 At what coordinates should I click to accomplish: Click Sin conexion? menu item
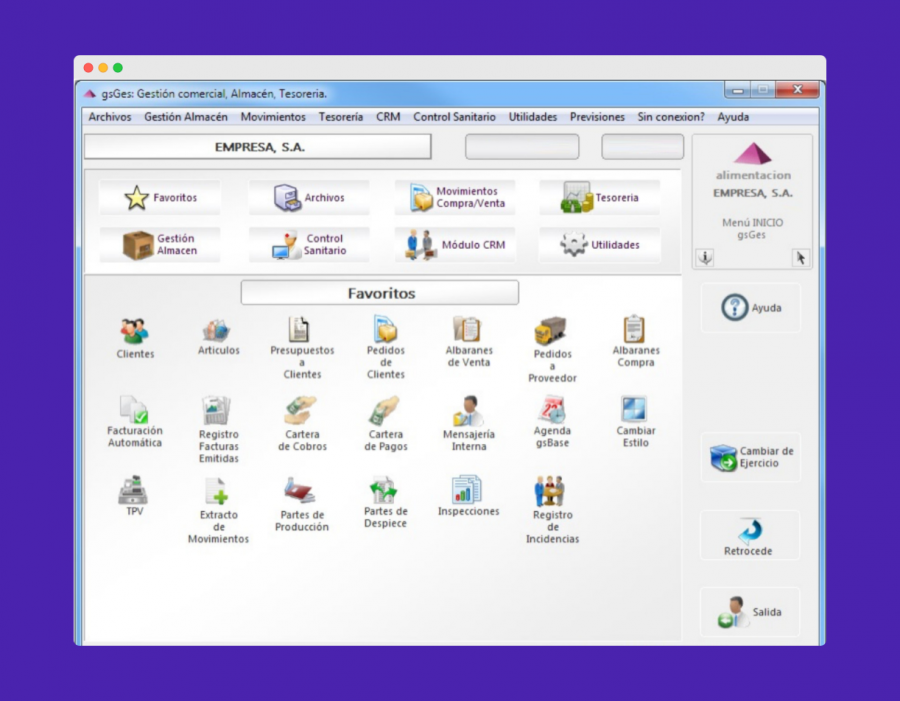pos(670,117)
